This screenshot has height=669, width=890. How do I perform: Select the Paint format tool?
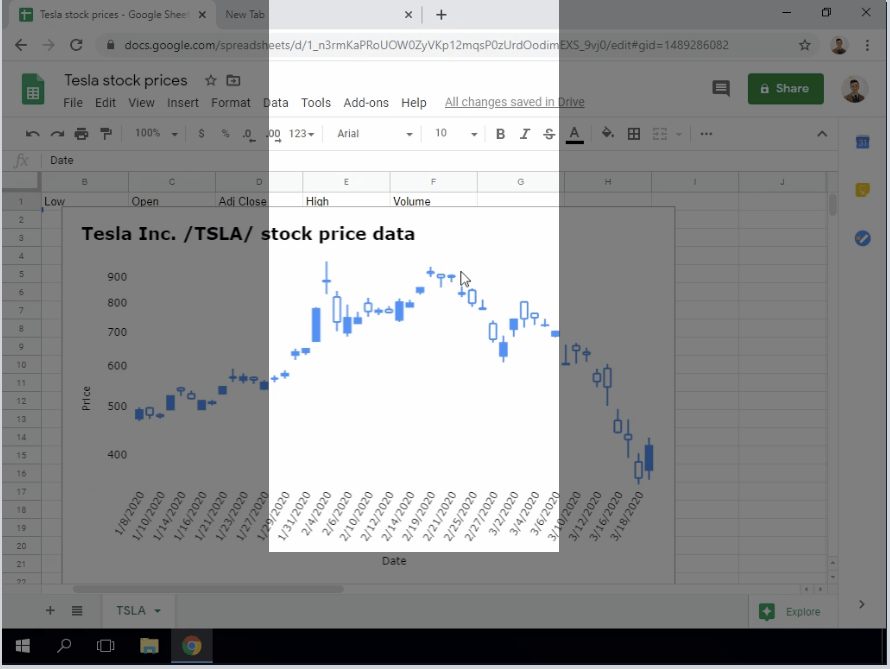click(x=105, y=133)
